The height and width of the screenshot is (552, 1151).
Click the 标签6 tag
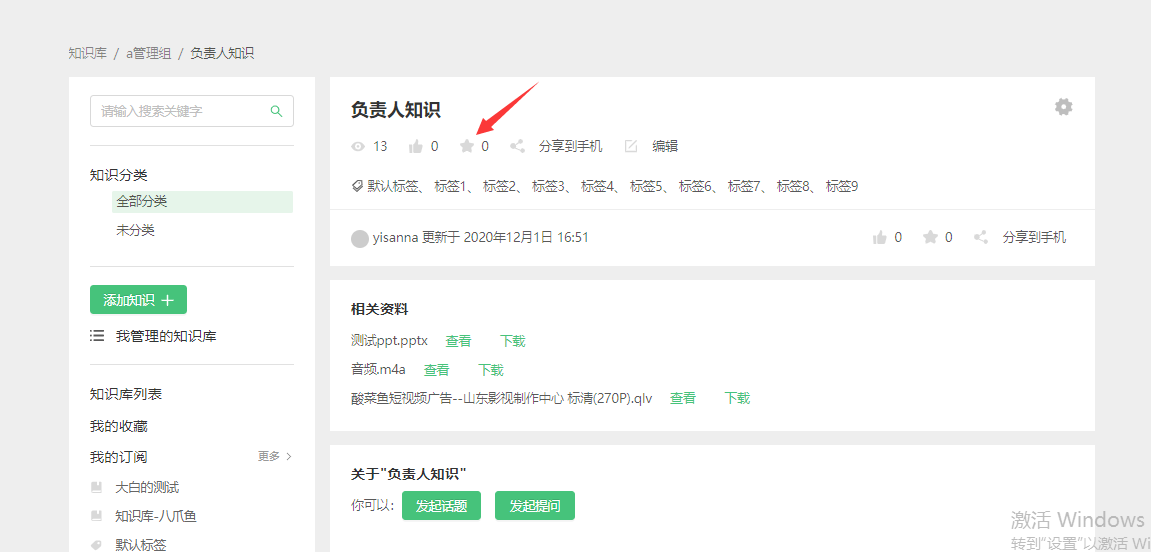tap(695, 186)
